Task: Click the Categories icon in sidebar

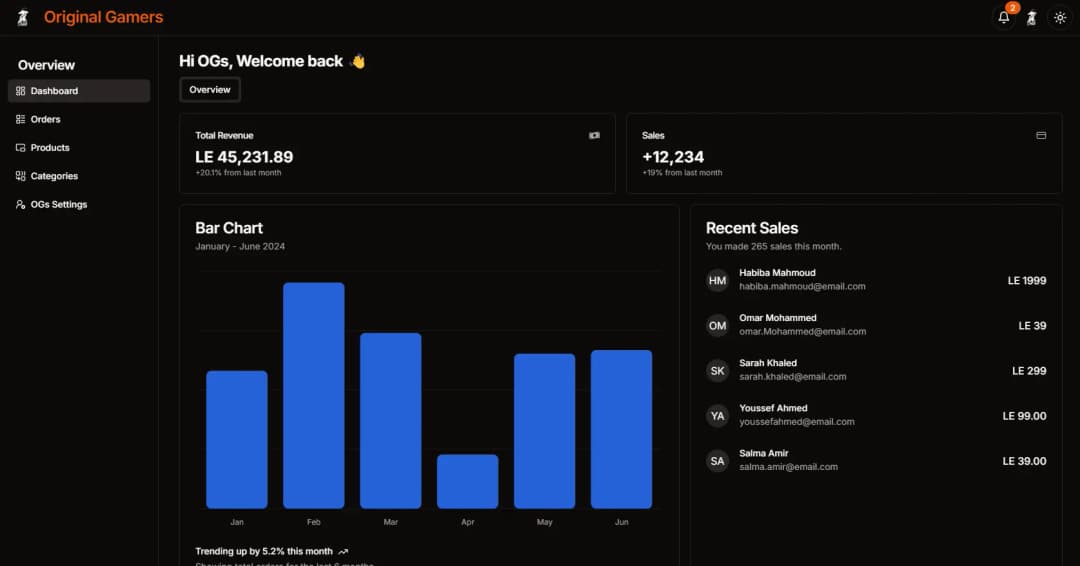Action: pos(21,176)
